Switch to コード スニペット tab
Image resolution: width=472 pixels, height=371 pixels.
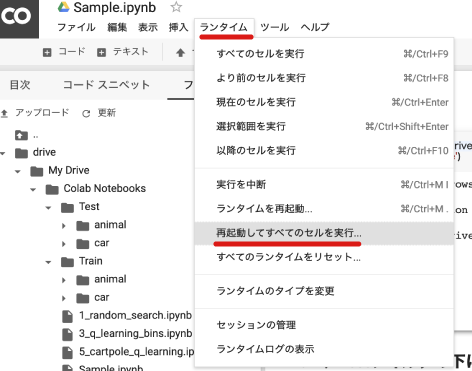pyautogui.click(x=106, y=85)
